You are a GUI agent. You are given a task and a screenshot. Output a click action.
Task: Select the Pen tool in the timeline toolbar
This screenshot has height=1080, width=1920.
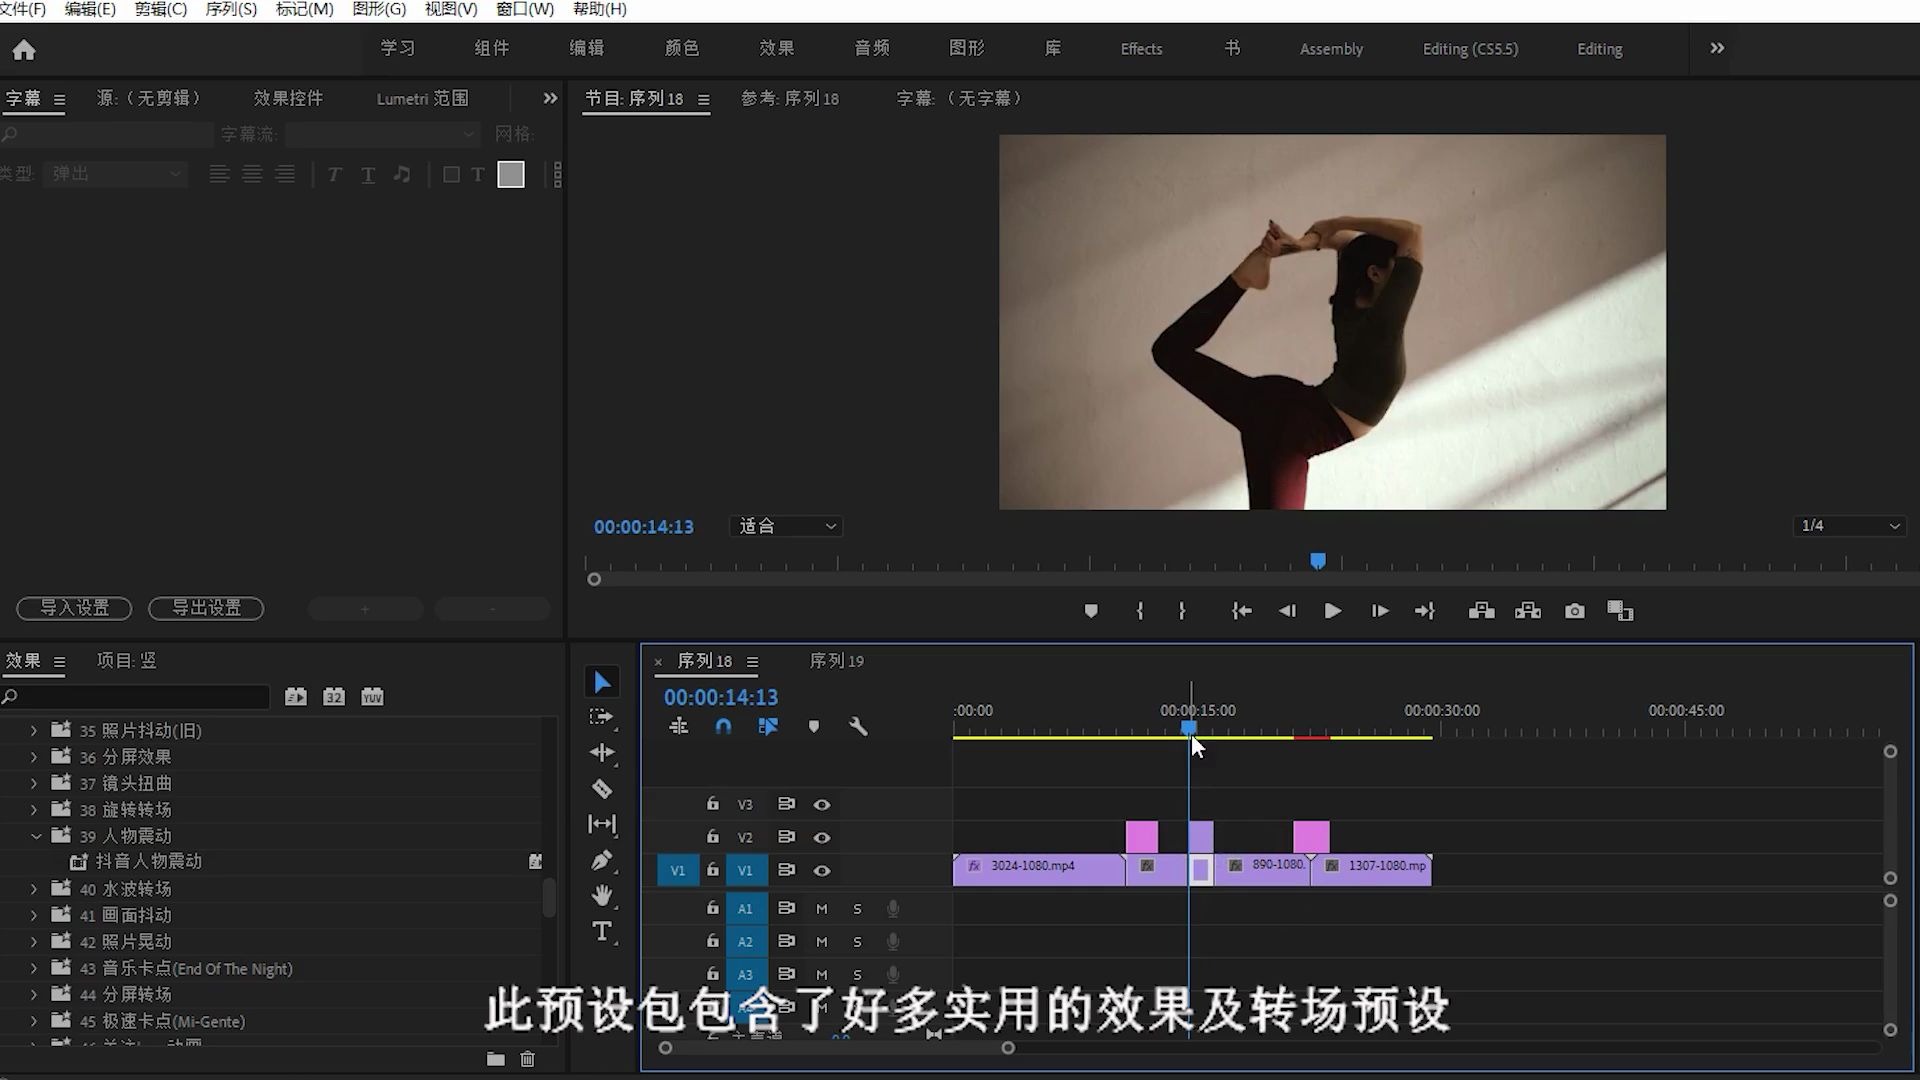point(602,860)
